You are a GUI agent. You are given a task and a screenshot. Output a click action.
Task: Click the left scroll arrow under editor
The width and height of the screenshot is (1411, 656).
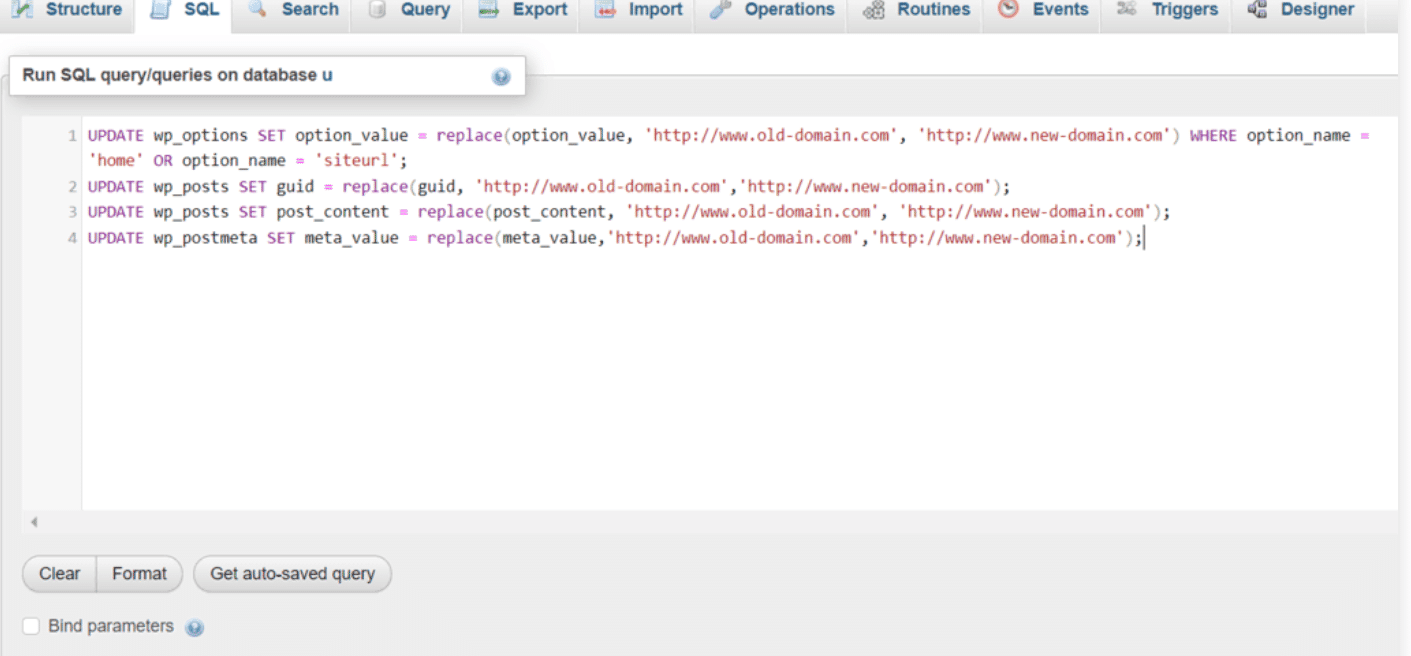click(34, 521)
